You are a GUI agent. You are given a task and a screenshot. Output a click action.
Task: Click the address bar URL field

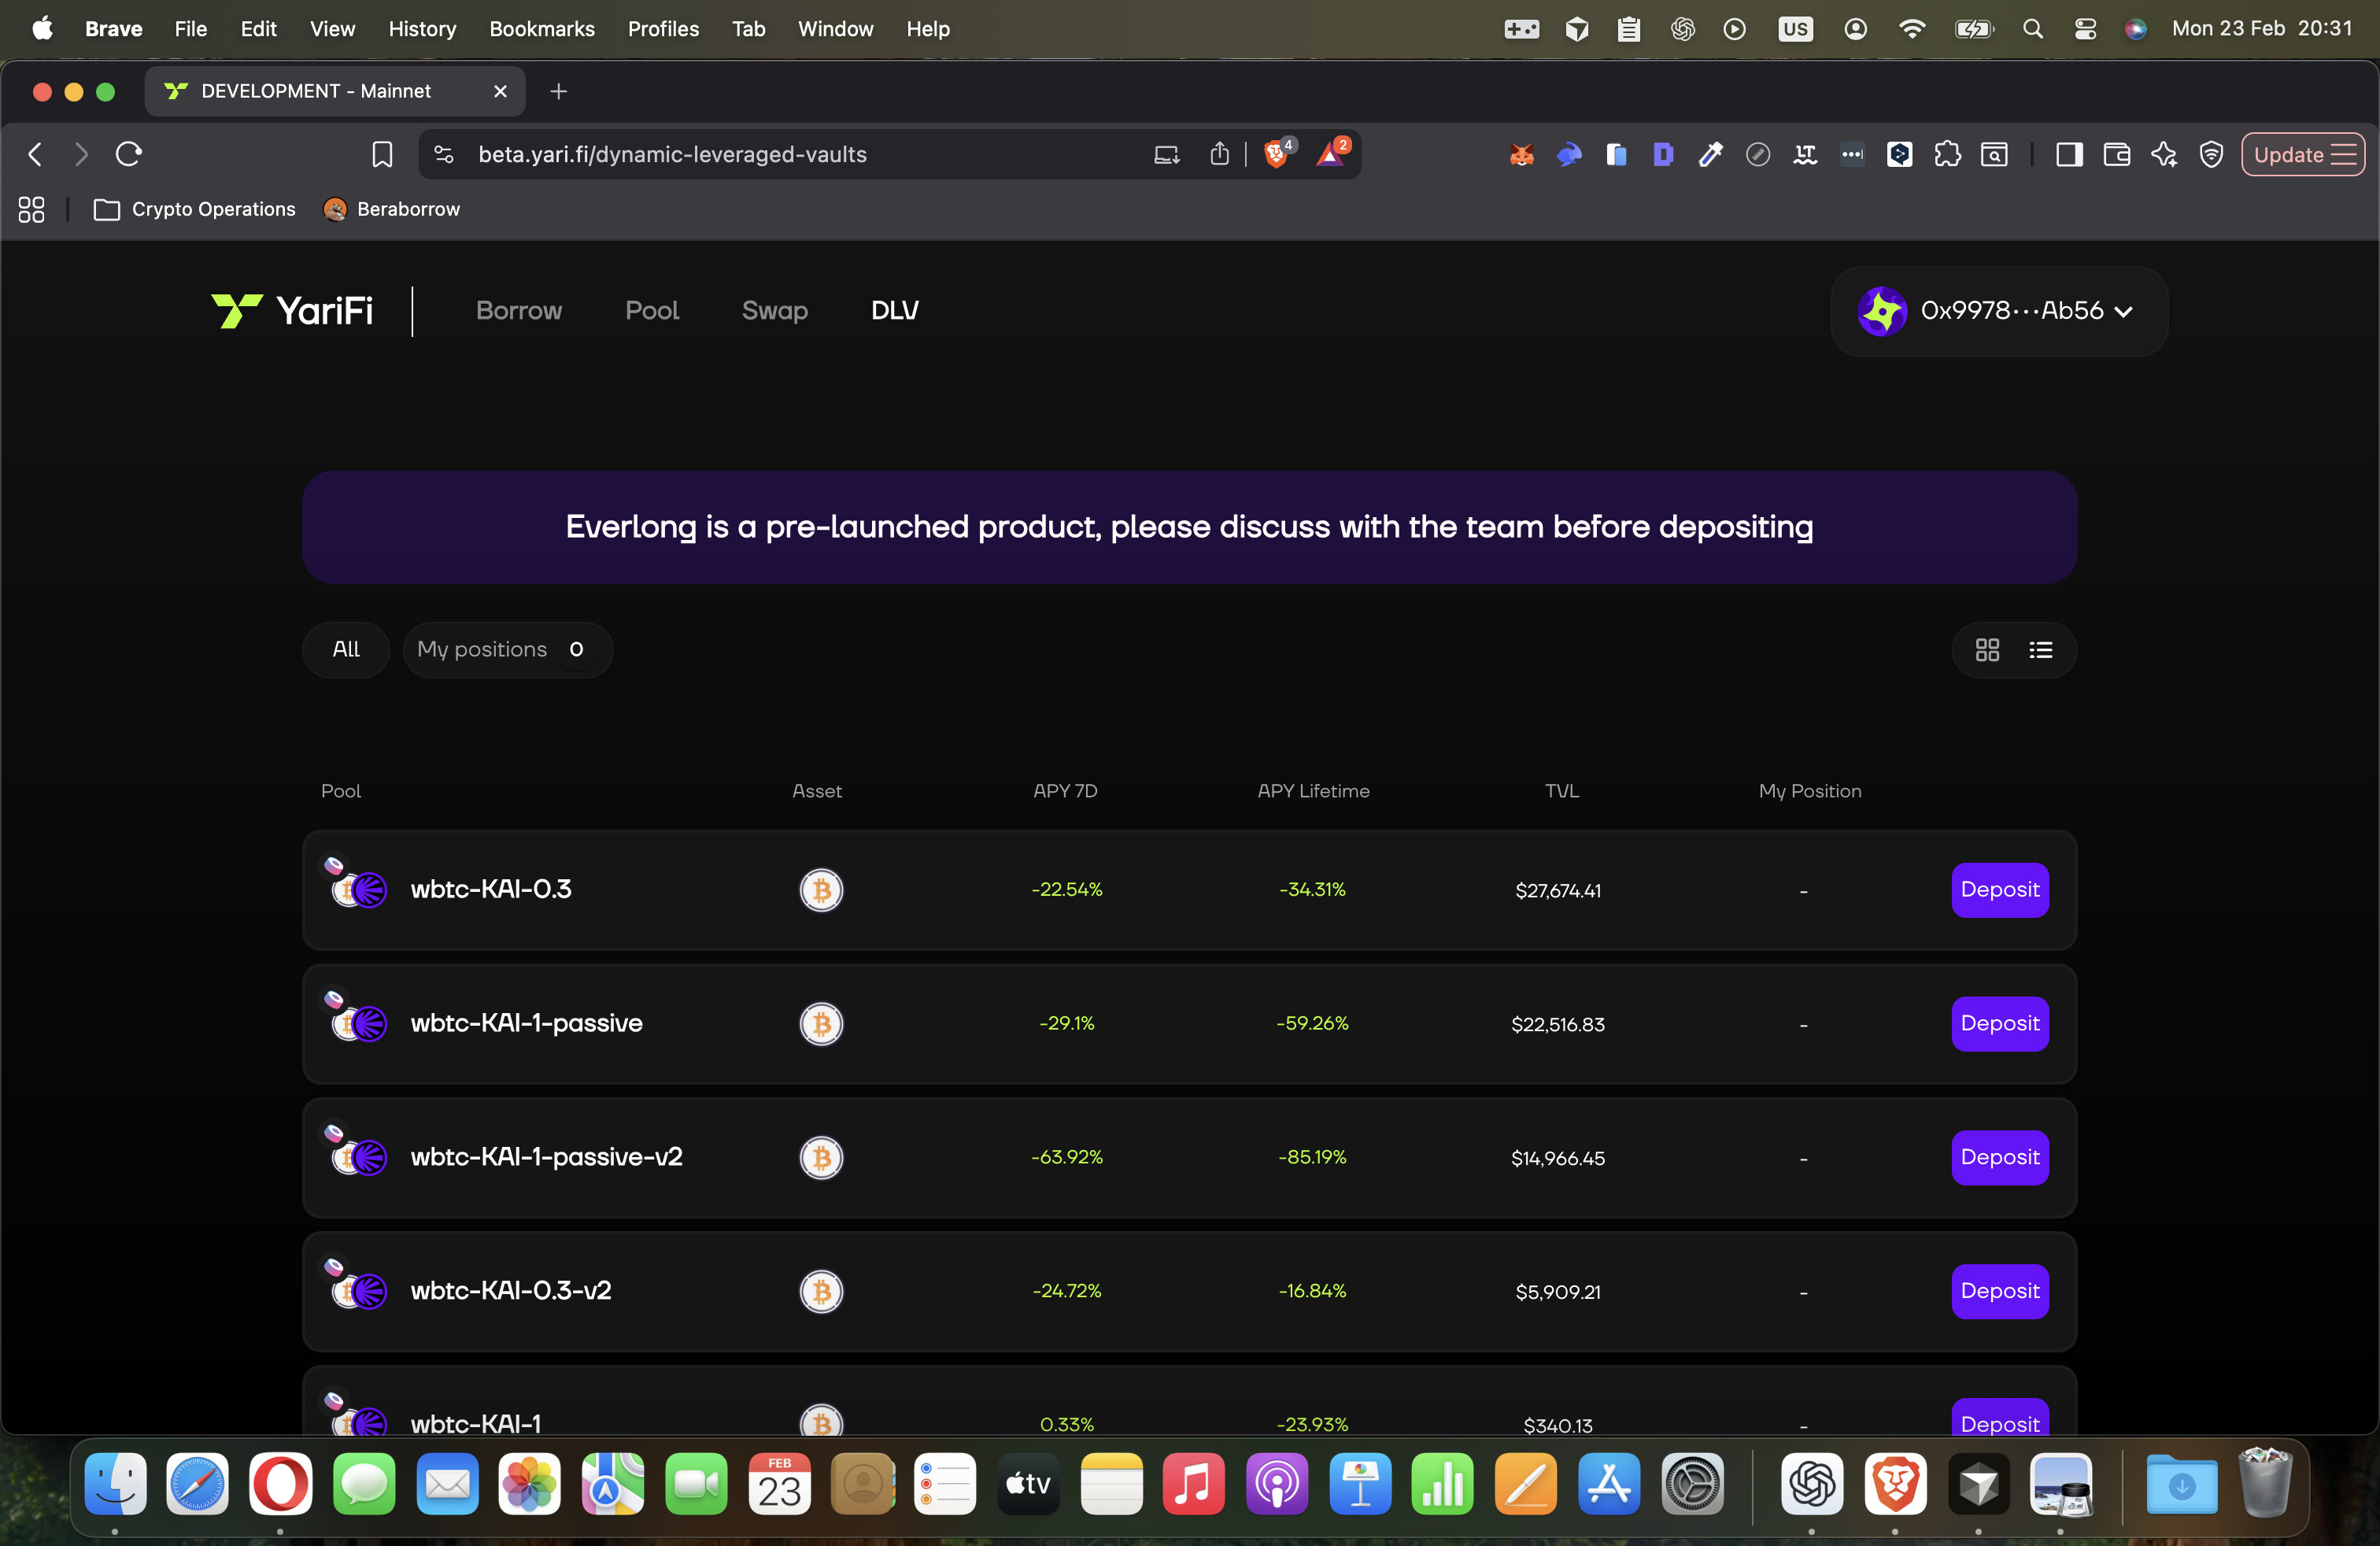pos(672,155)
